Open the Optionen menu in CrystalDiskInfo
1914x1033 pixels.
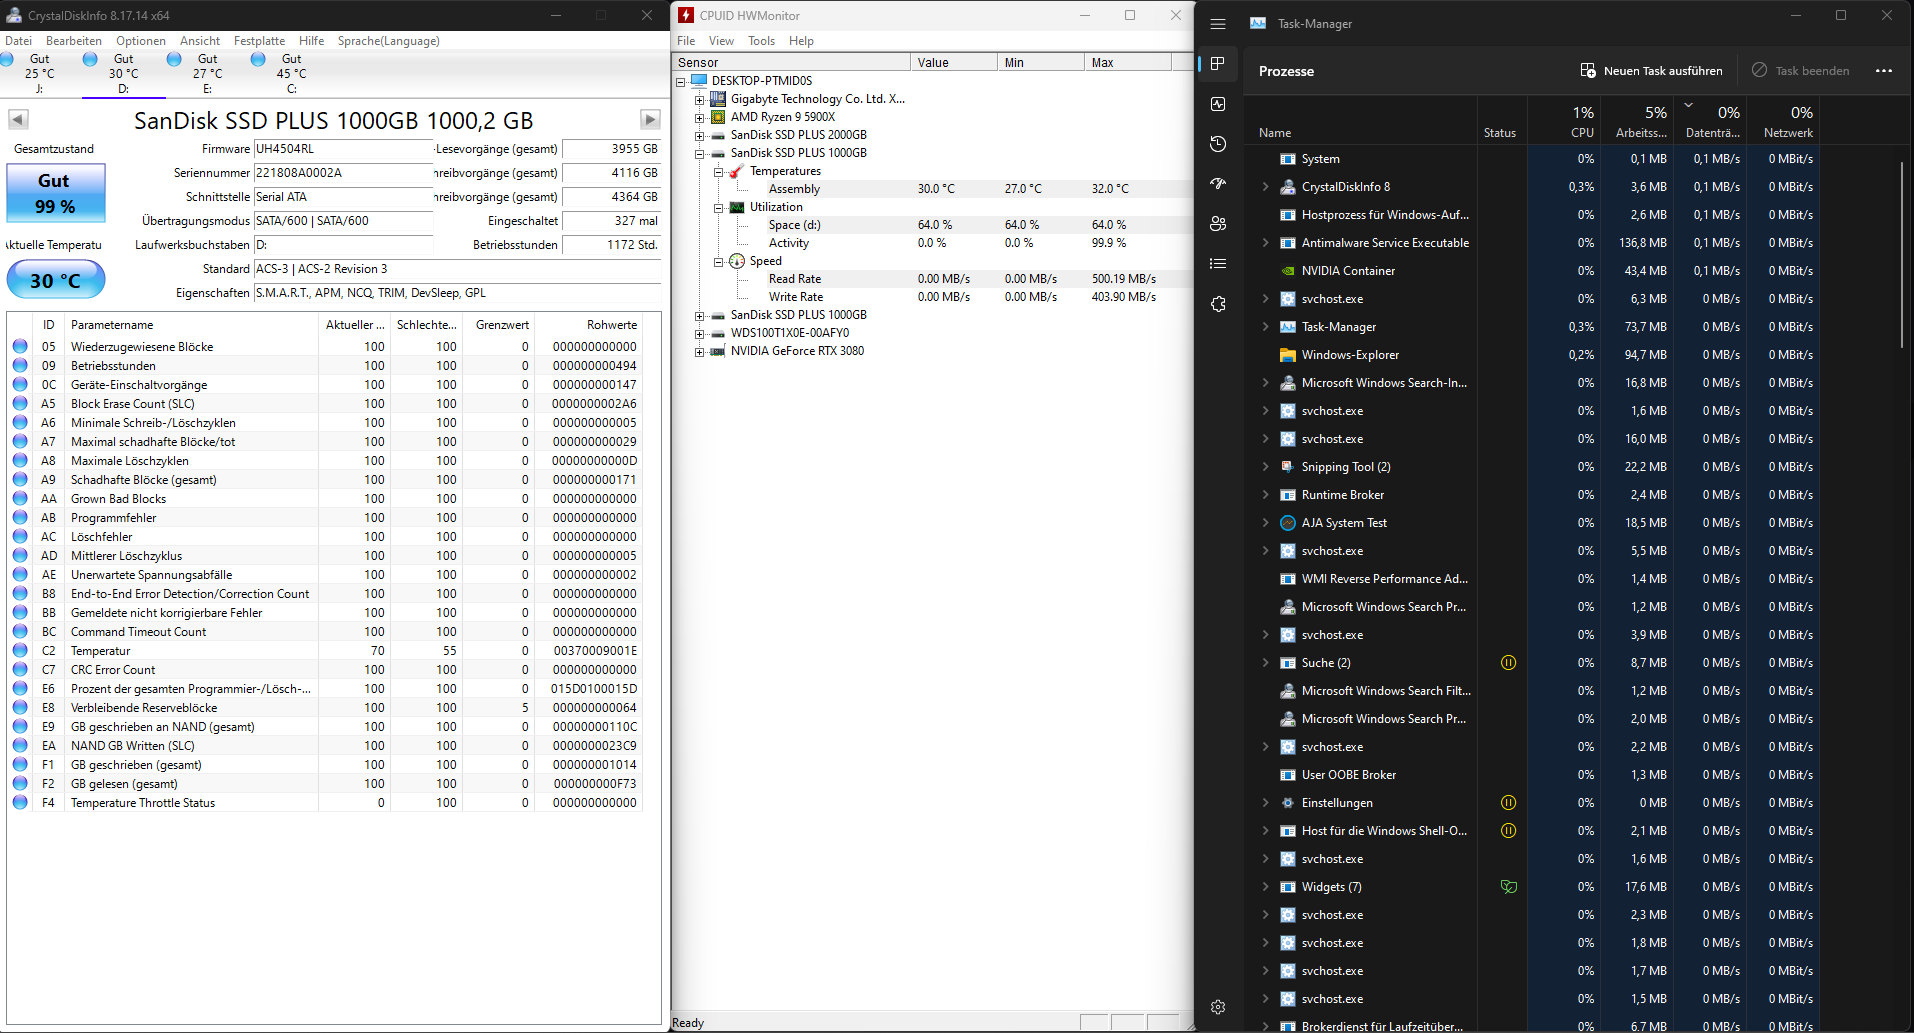[141, 41]
